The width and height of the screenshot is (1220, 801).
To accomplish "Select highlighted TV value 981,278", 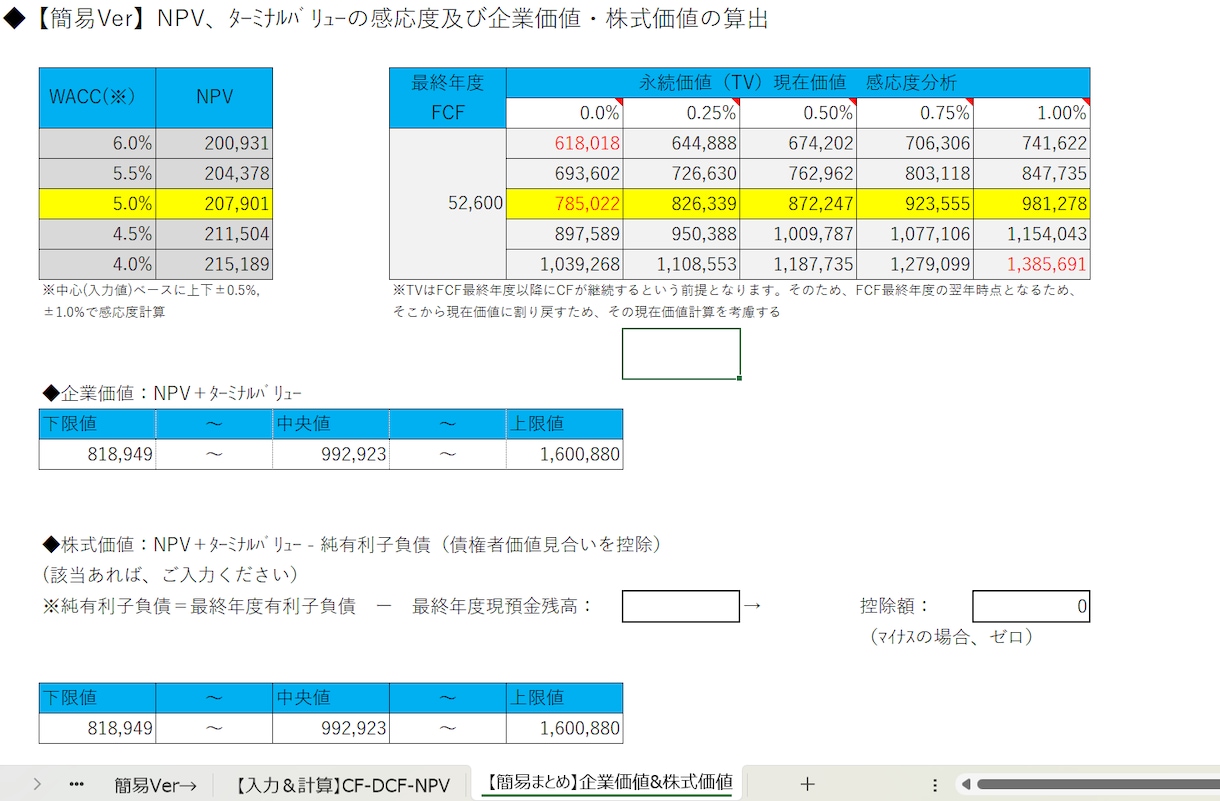I will click(x=1032, y=204).
